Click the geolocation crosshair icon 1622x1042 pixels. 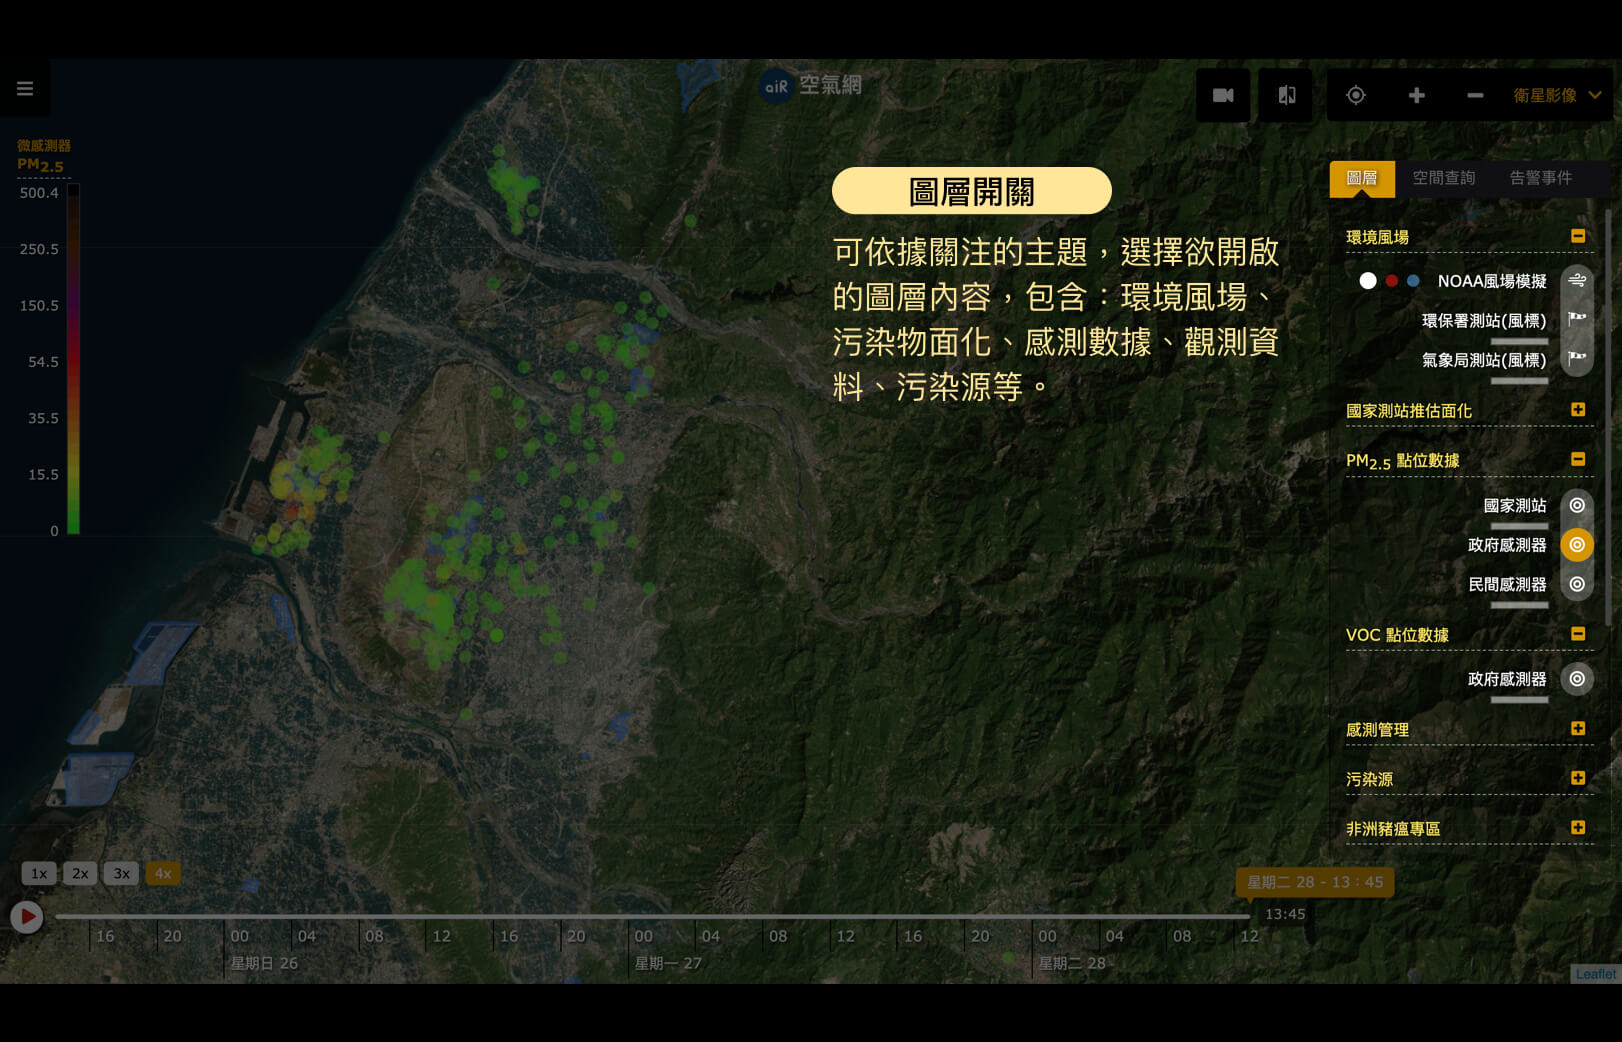[1356, 95]
